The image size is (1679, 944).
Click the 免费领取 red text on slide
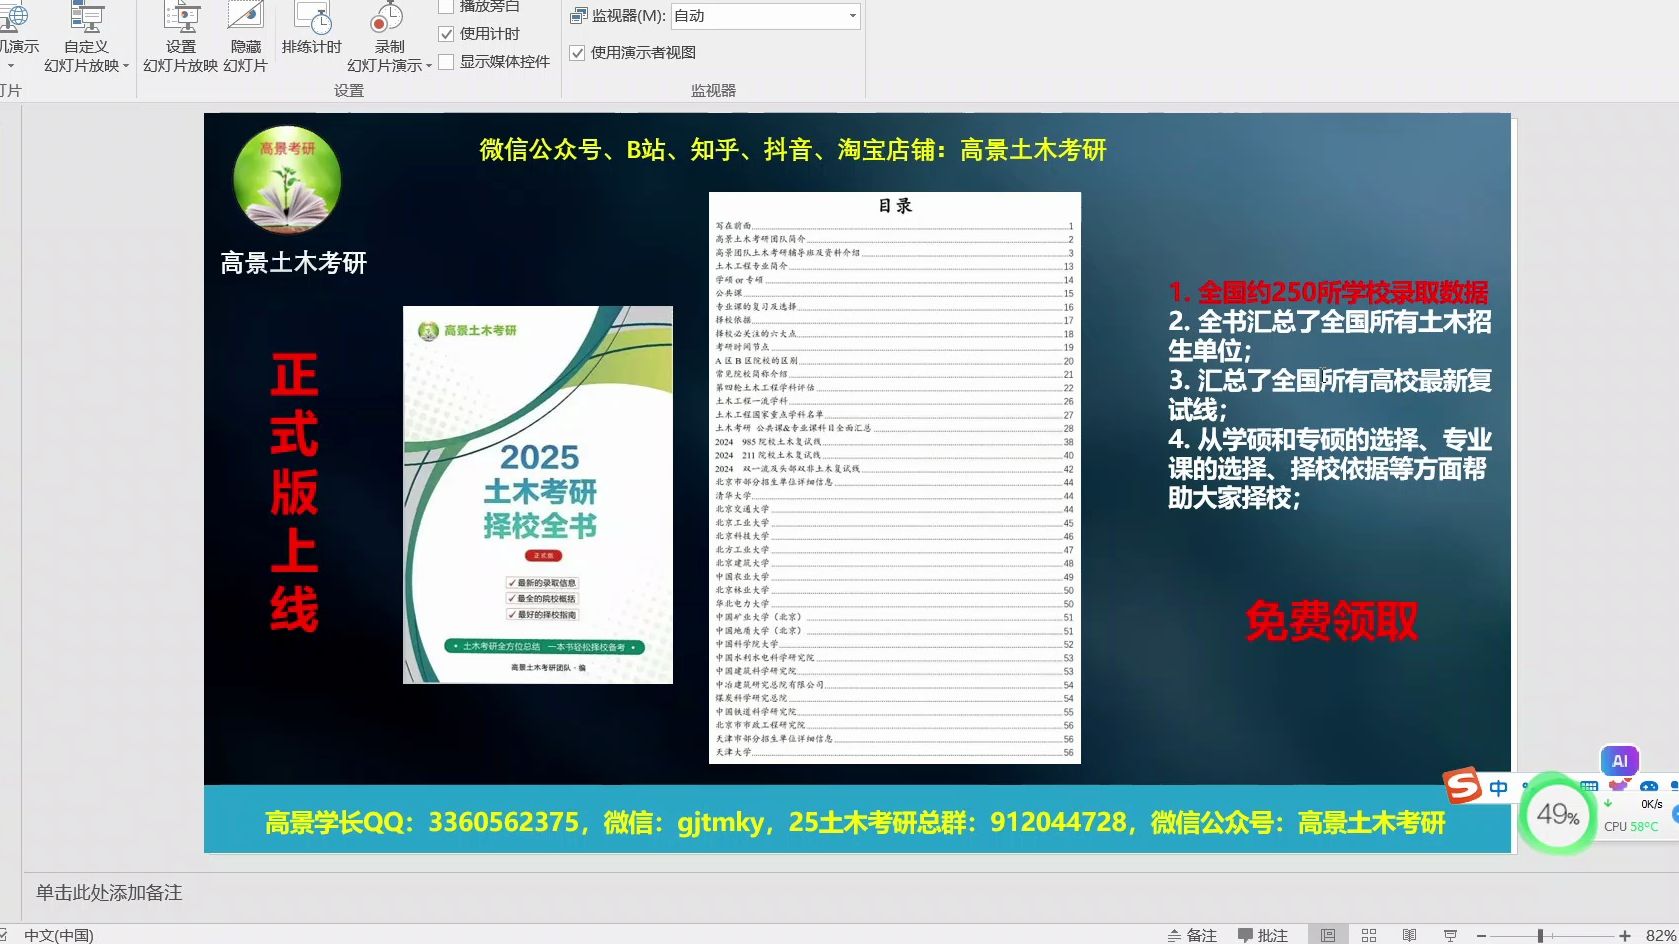(x=1331, y=621)
